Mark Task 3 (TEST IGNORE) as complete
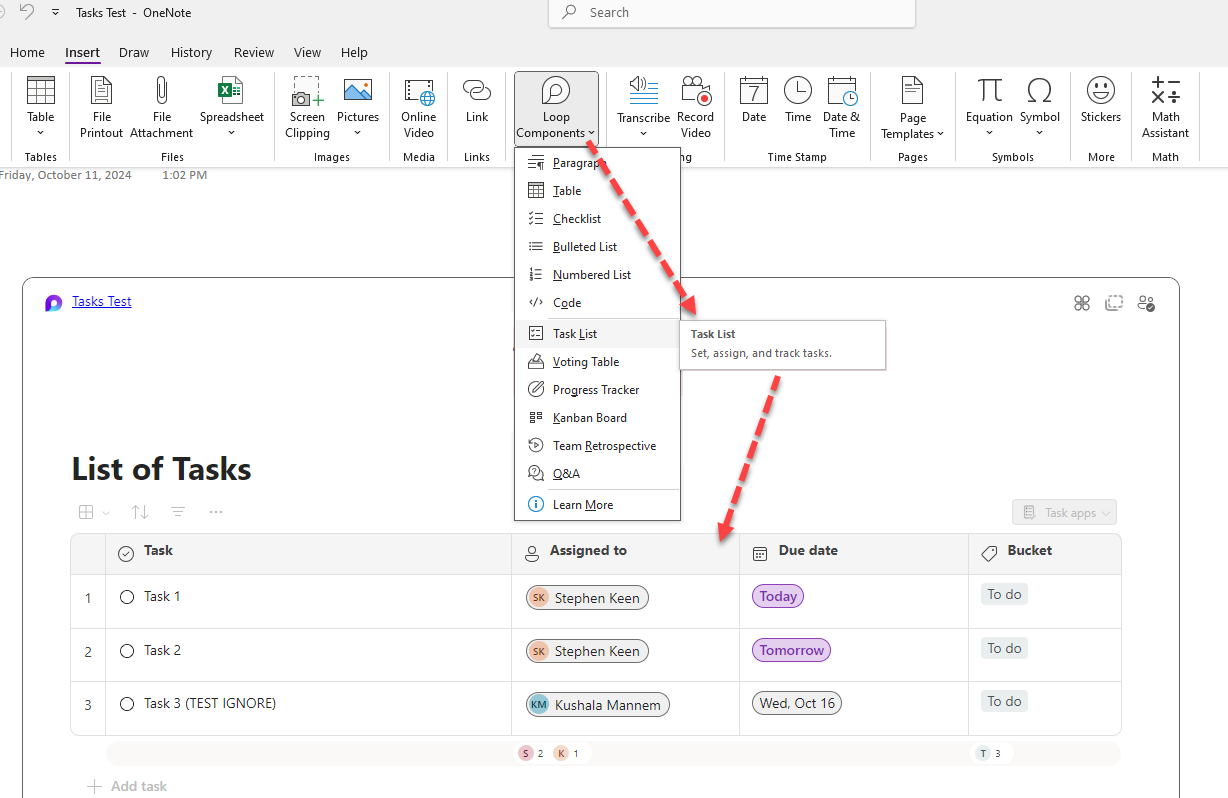The height and width of the screenshot is (798, 1228). click(127, 704)
